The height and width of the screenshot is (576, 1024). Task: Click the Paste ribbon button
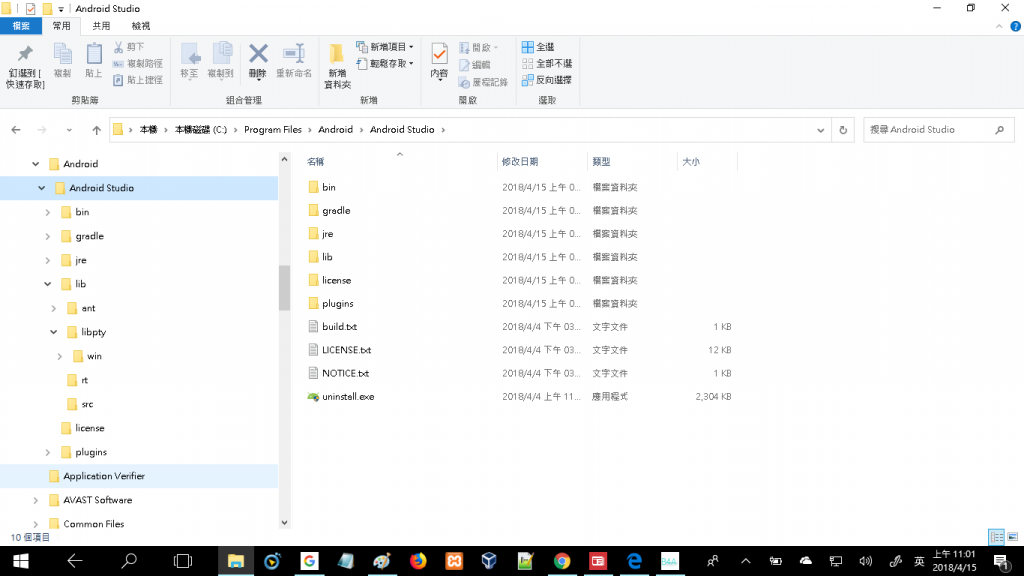pyautogui.click(x=94, y=61)
